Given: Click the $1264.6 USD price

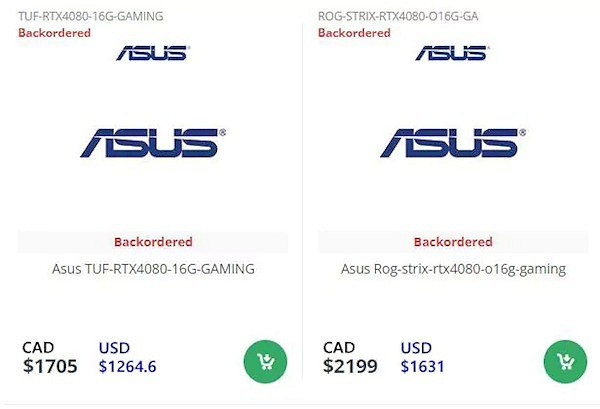Looking at the screenshot, I should pyautogui.click(x=127, y=367).
